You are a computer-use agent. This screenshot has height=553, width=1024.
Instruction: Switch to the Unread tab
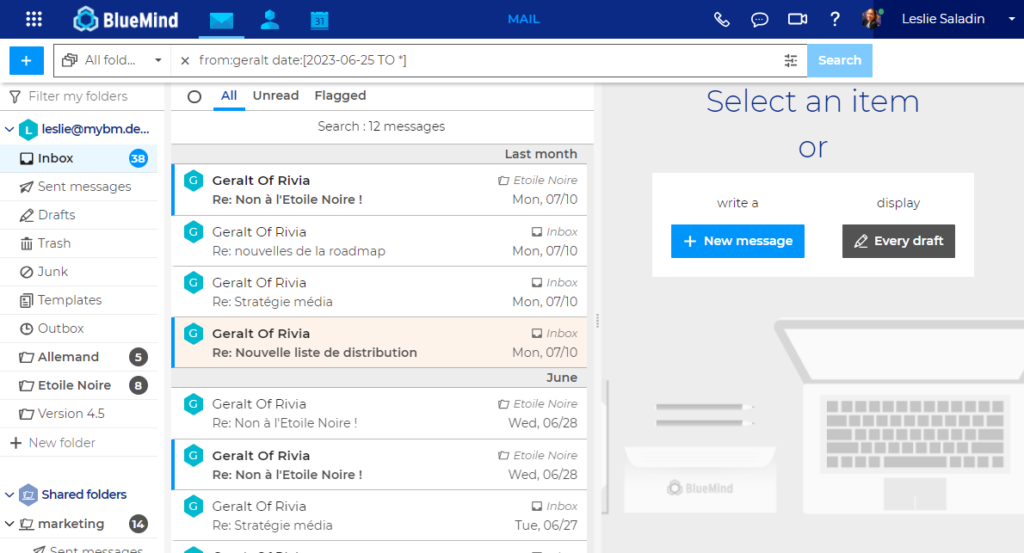pos(276,95)
